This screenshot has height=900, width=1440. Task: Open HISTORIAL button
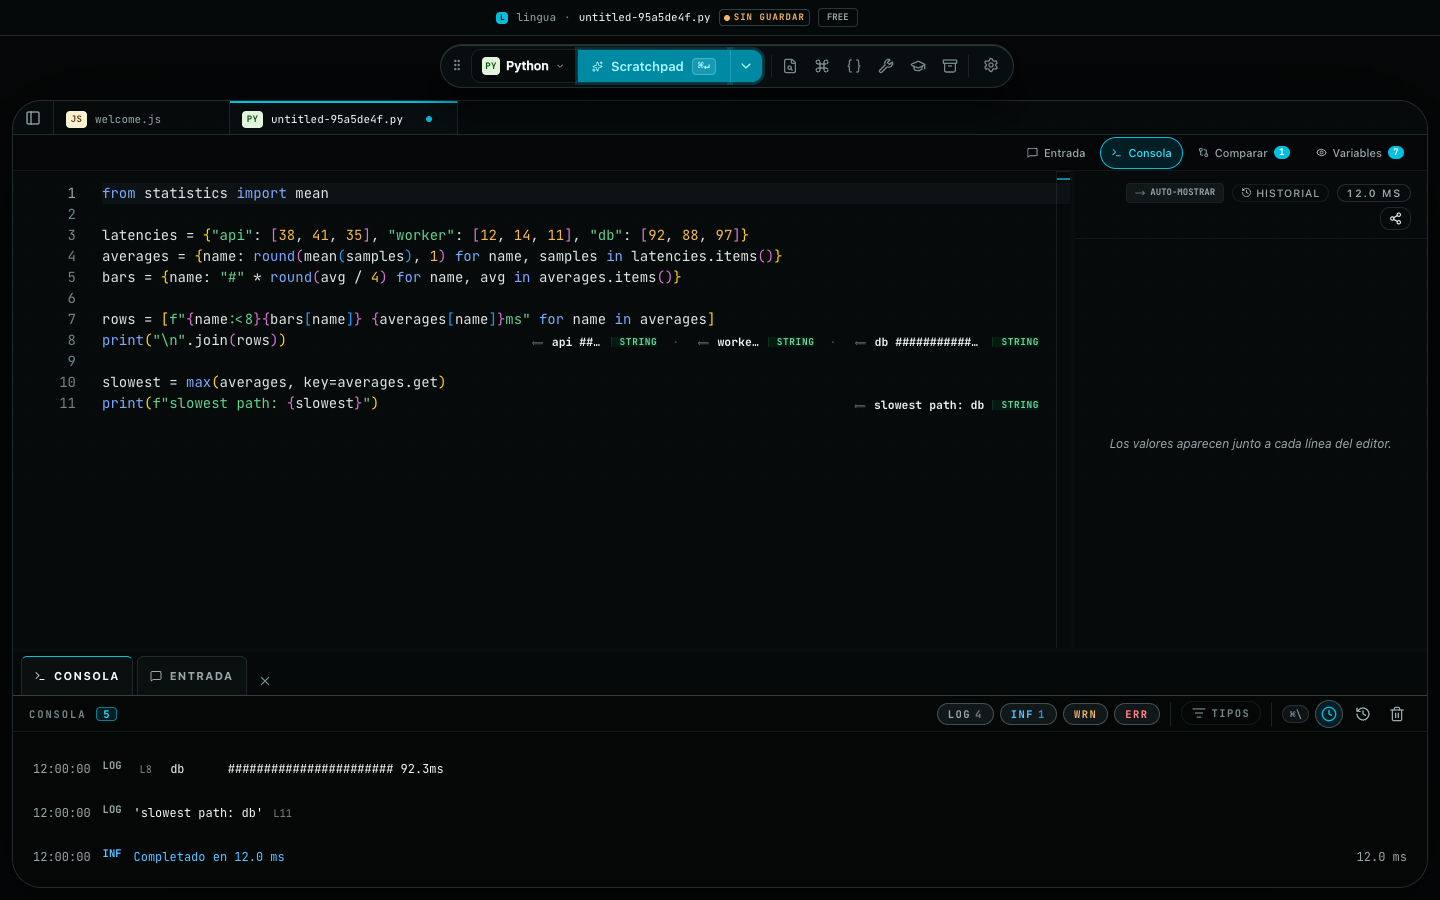1280,193
